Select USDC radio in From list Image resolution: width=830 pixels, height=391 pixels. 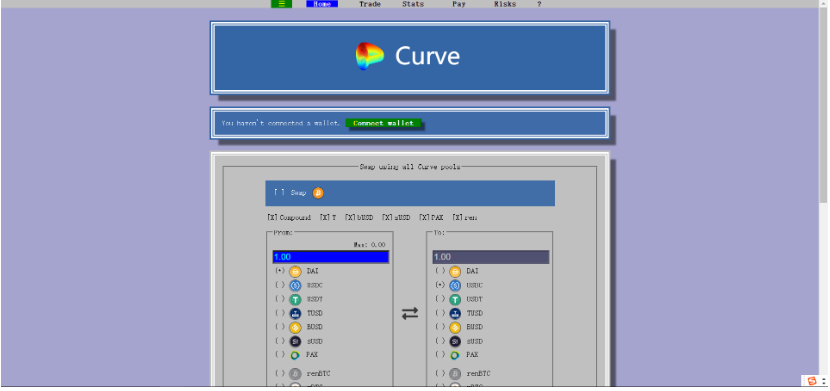tap(280, 285)
